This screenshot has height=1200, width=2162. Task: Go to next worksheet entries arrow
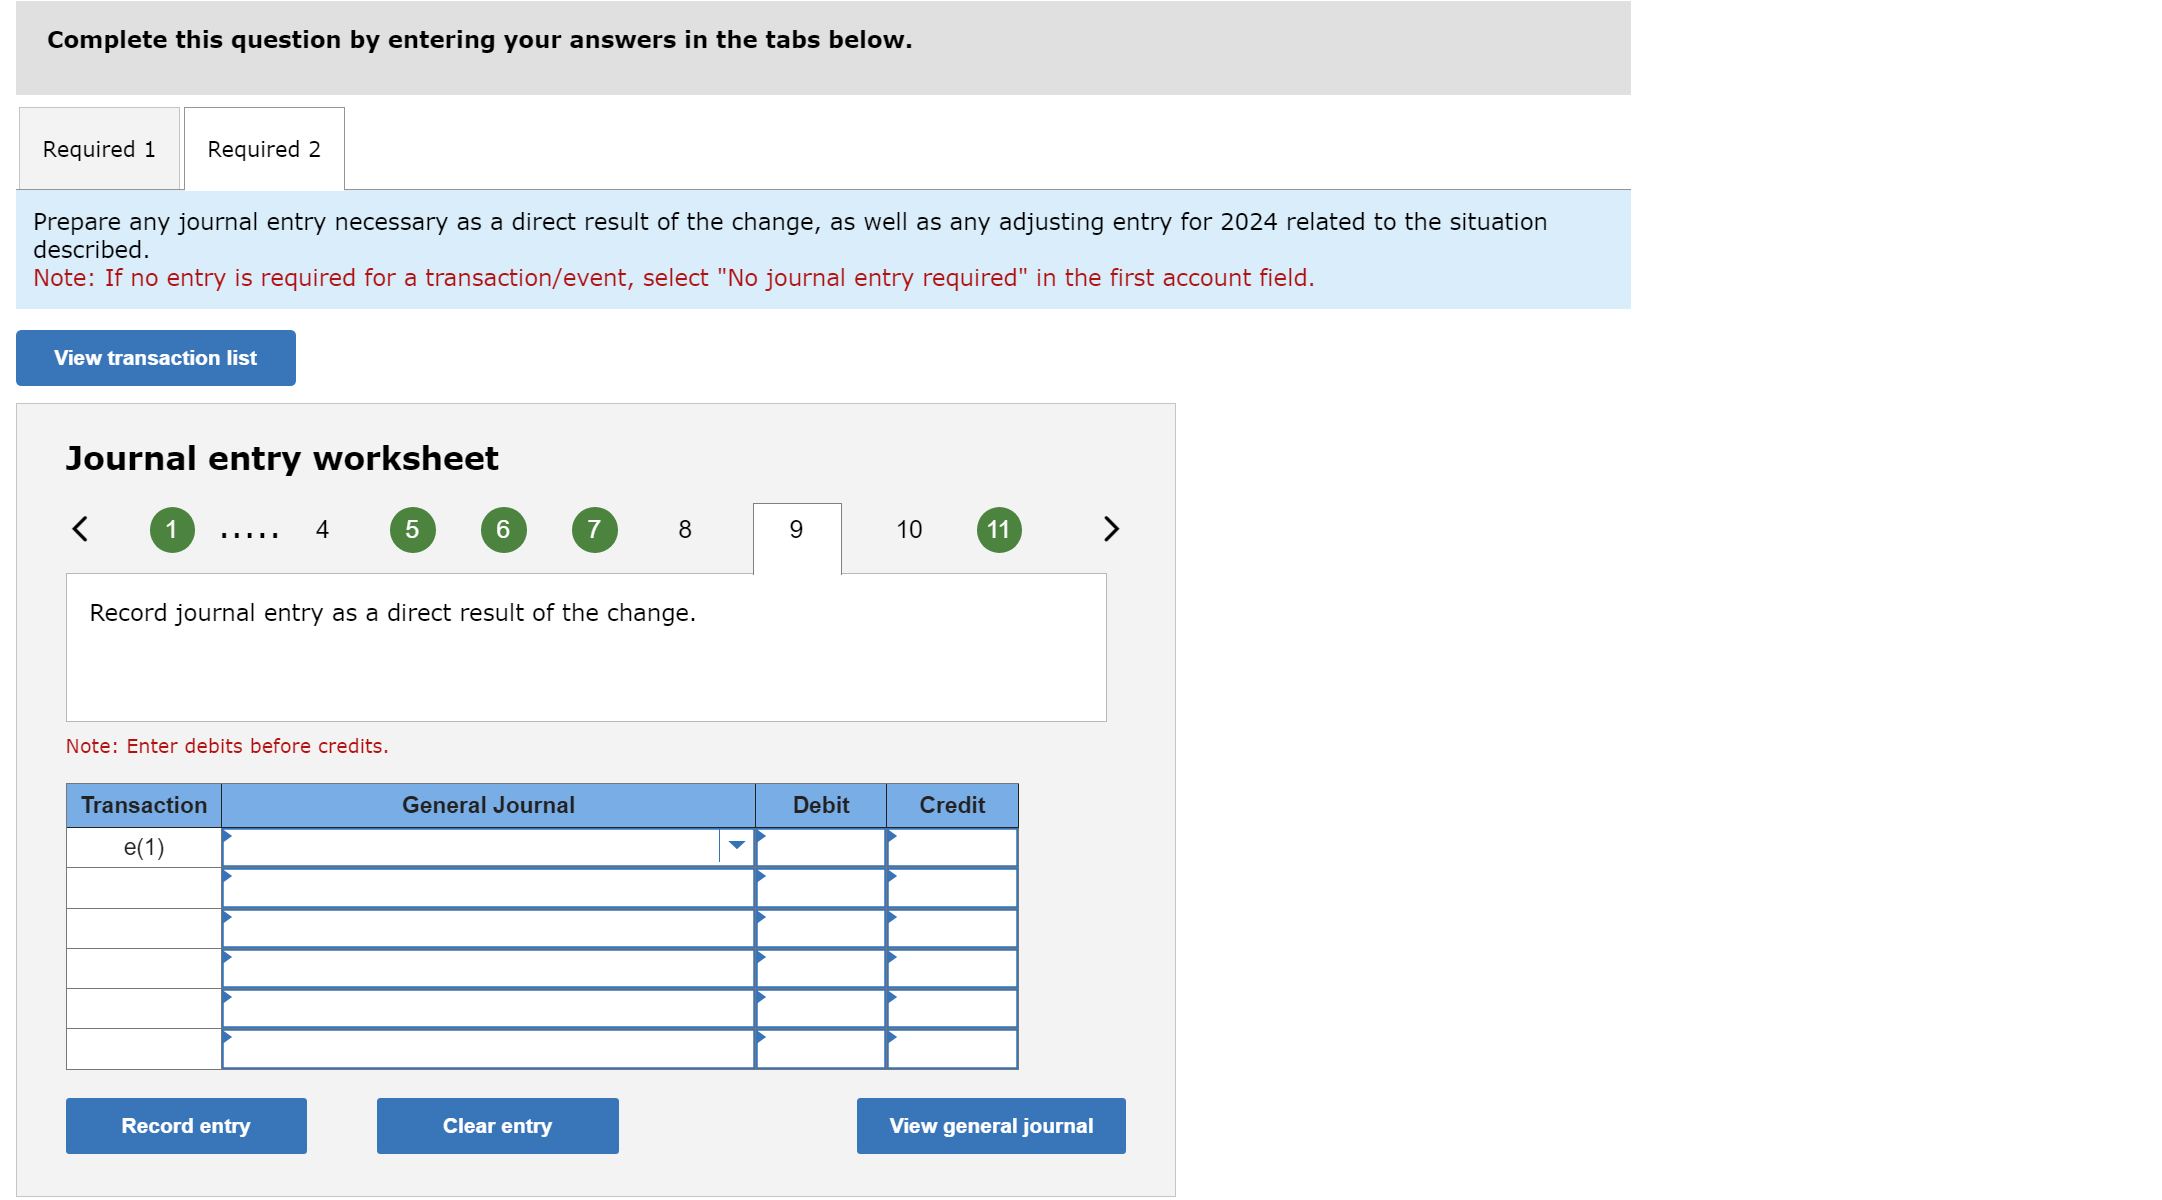(x=1110, y=529)
